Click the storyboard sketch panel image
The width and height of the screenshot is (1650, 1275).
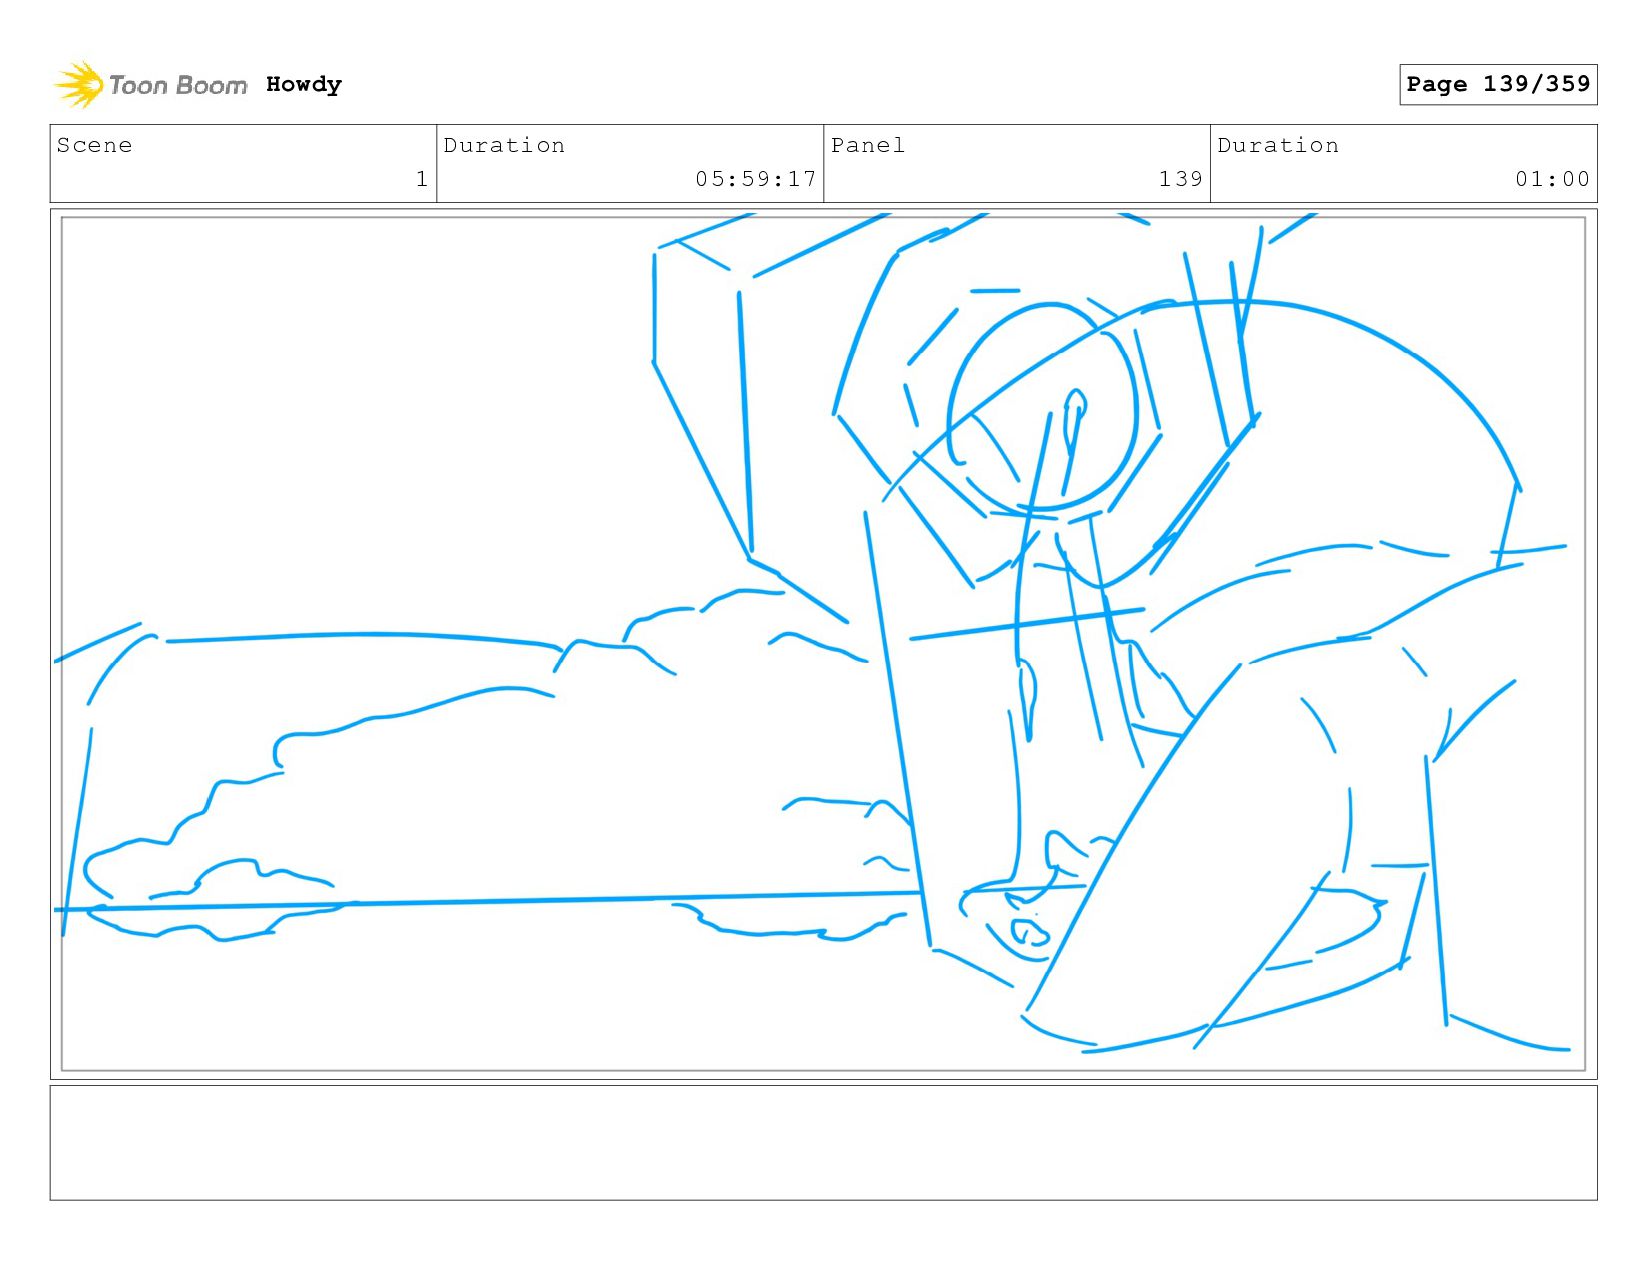click(824, 644)
